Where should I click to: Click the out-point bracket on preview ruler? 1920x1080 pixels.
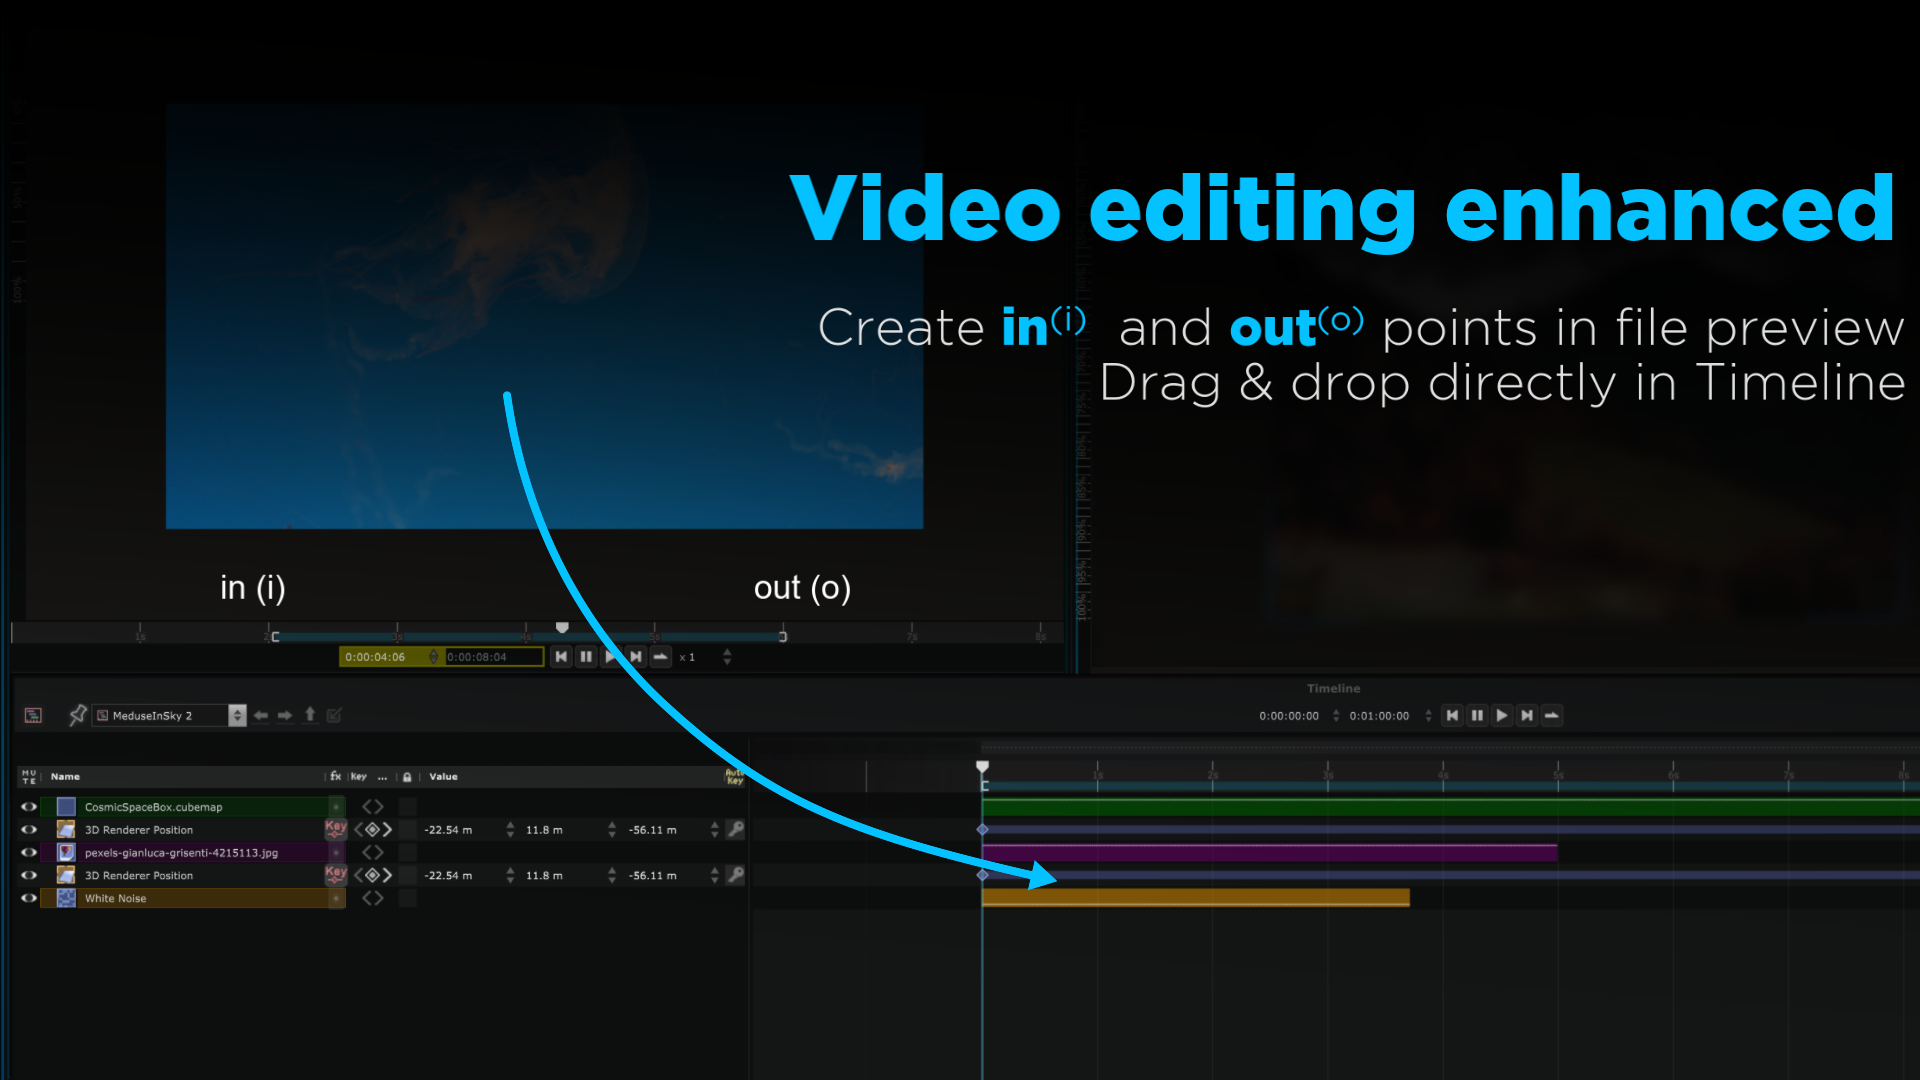tap(782, 637)
